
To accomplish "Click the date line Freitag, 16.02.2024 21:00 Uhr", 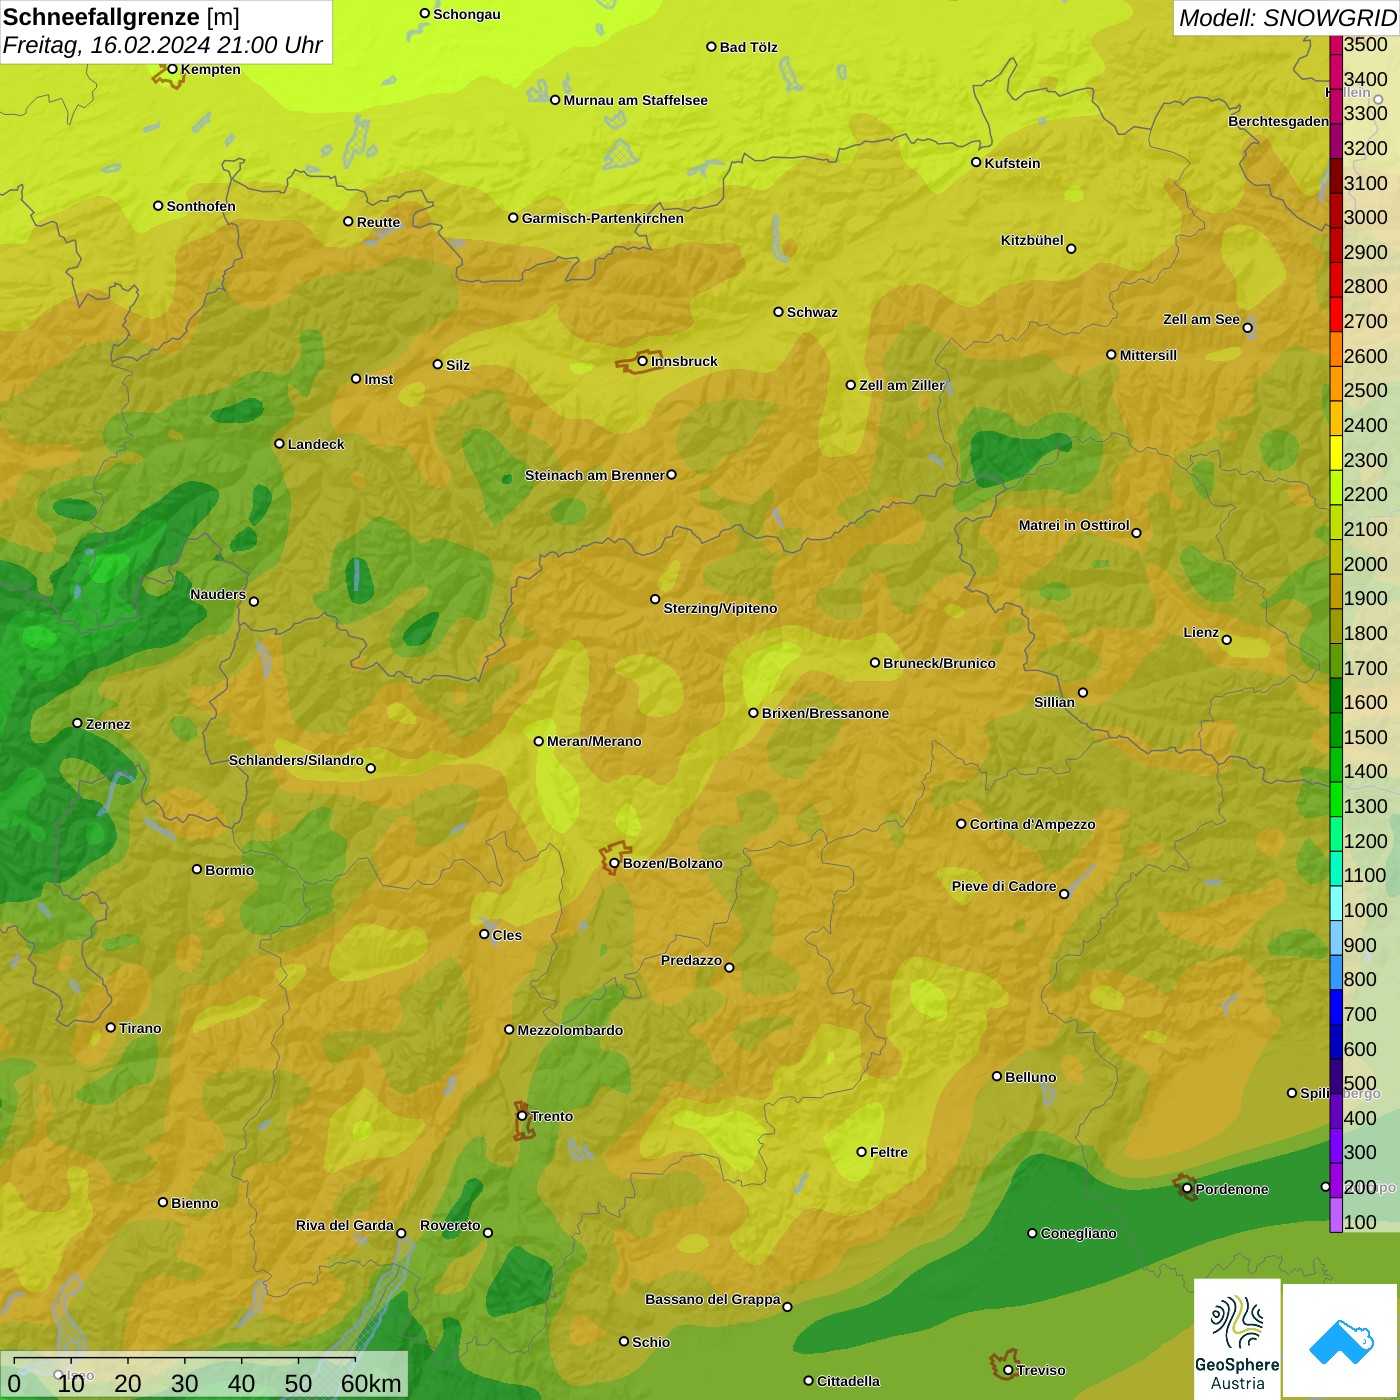I will (162, 46).
